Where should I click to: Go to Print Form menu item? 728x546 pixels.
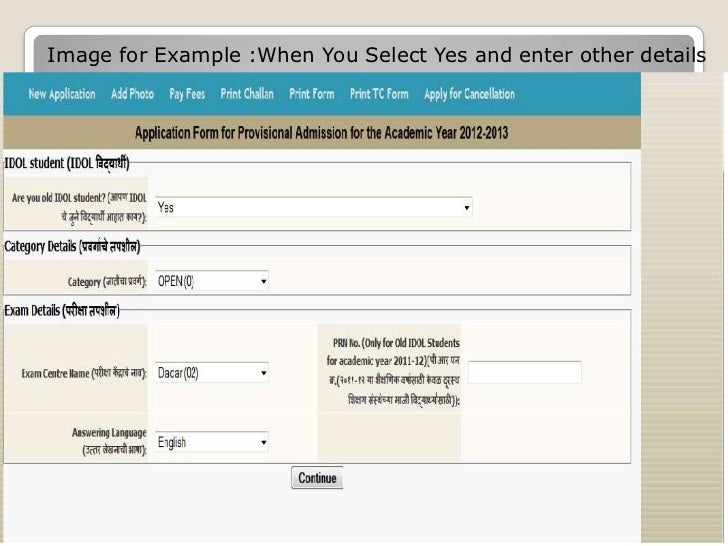click(x=312, y=94)
